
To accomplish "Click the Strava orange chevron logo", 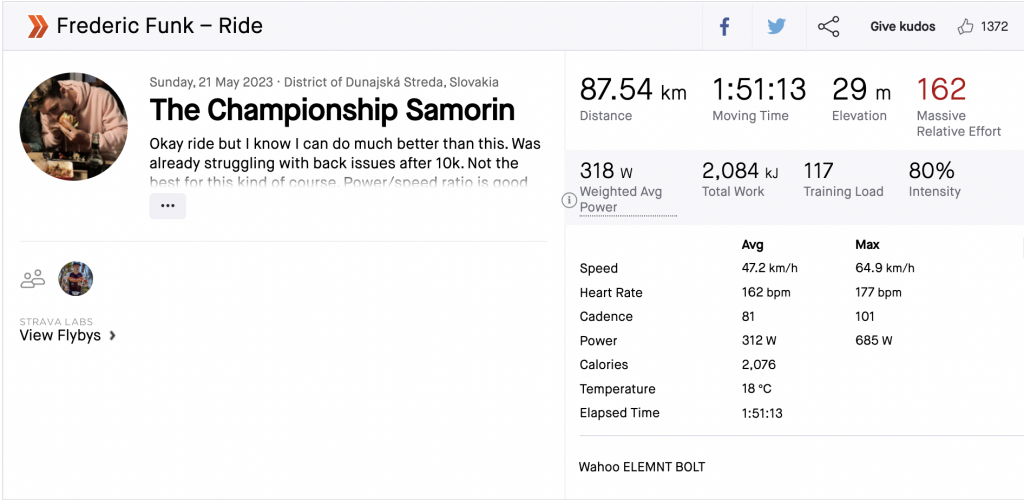I will 37,26.
